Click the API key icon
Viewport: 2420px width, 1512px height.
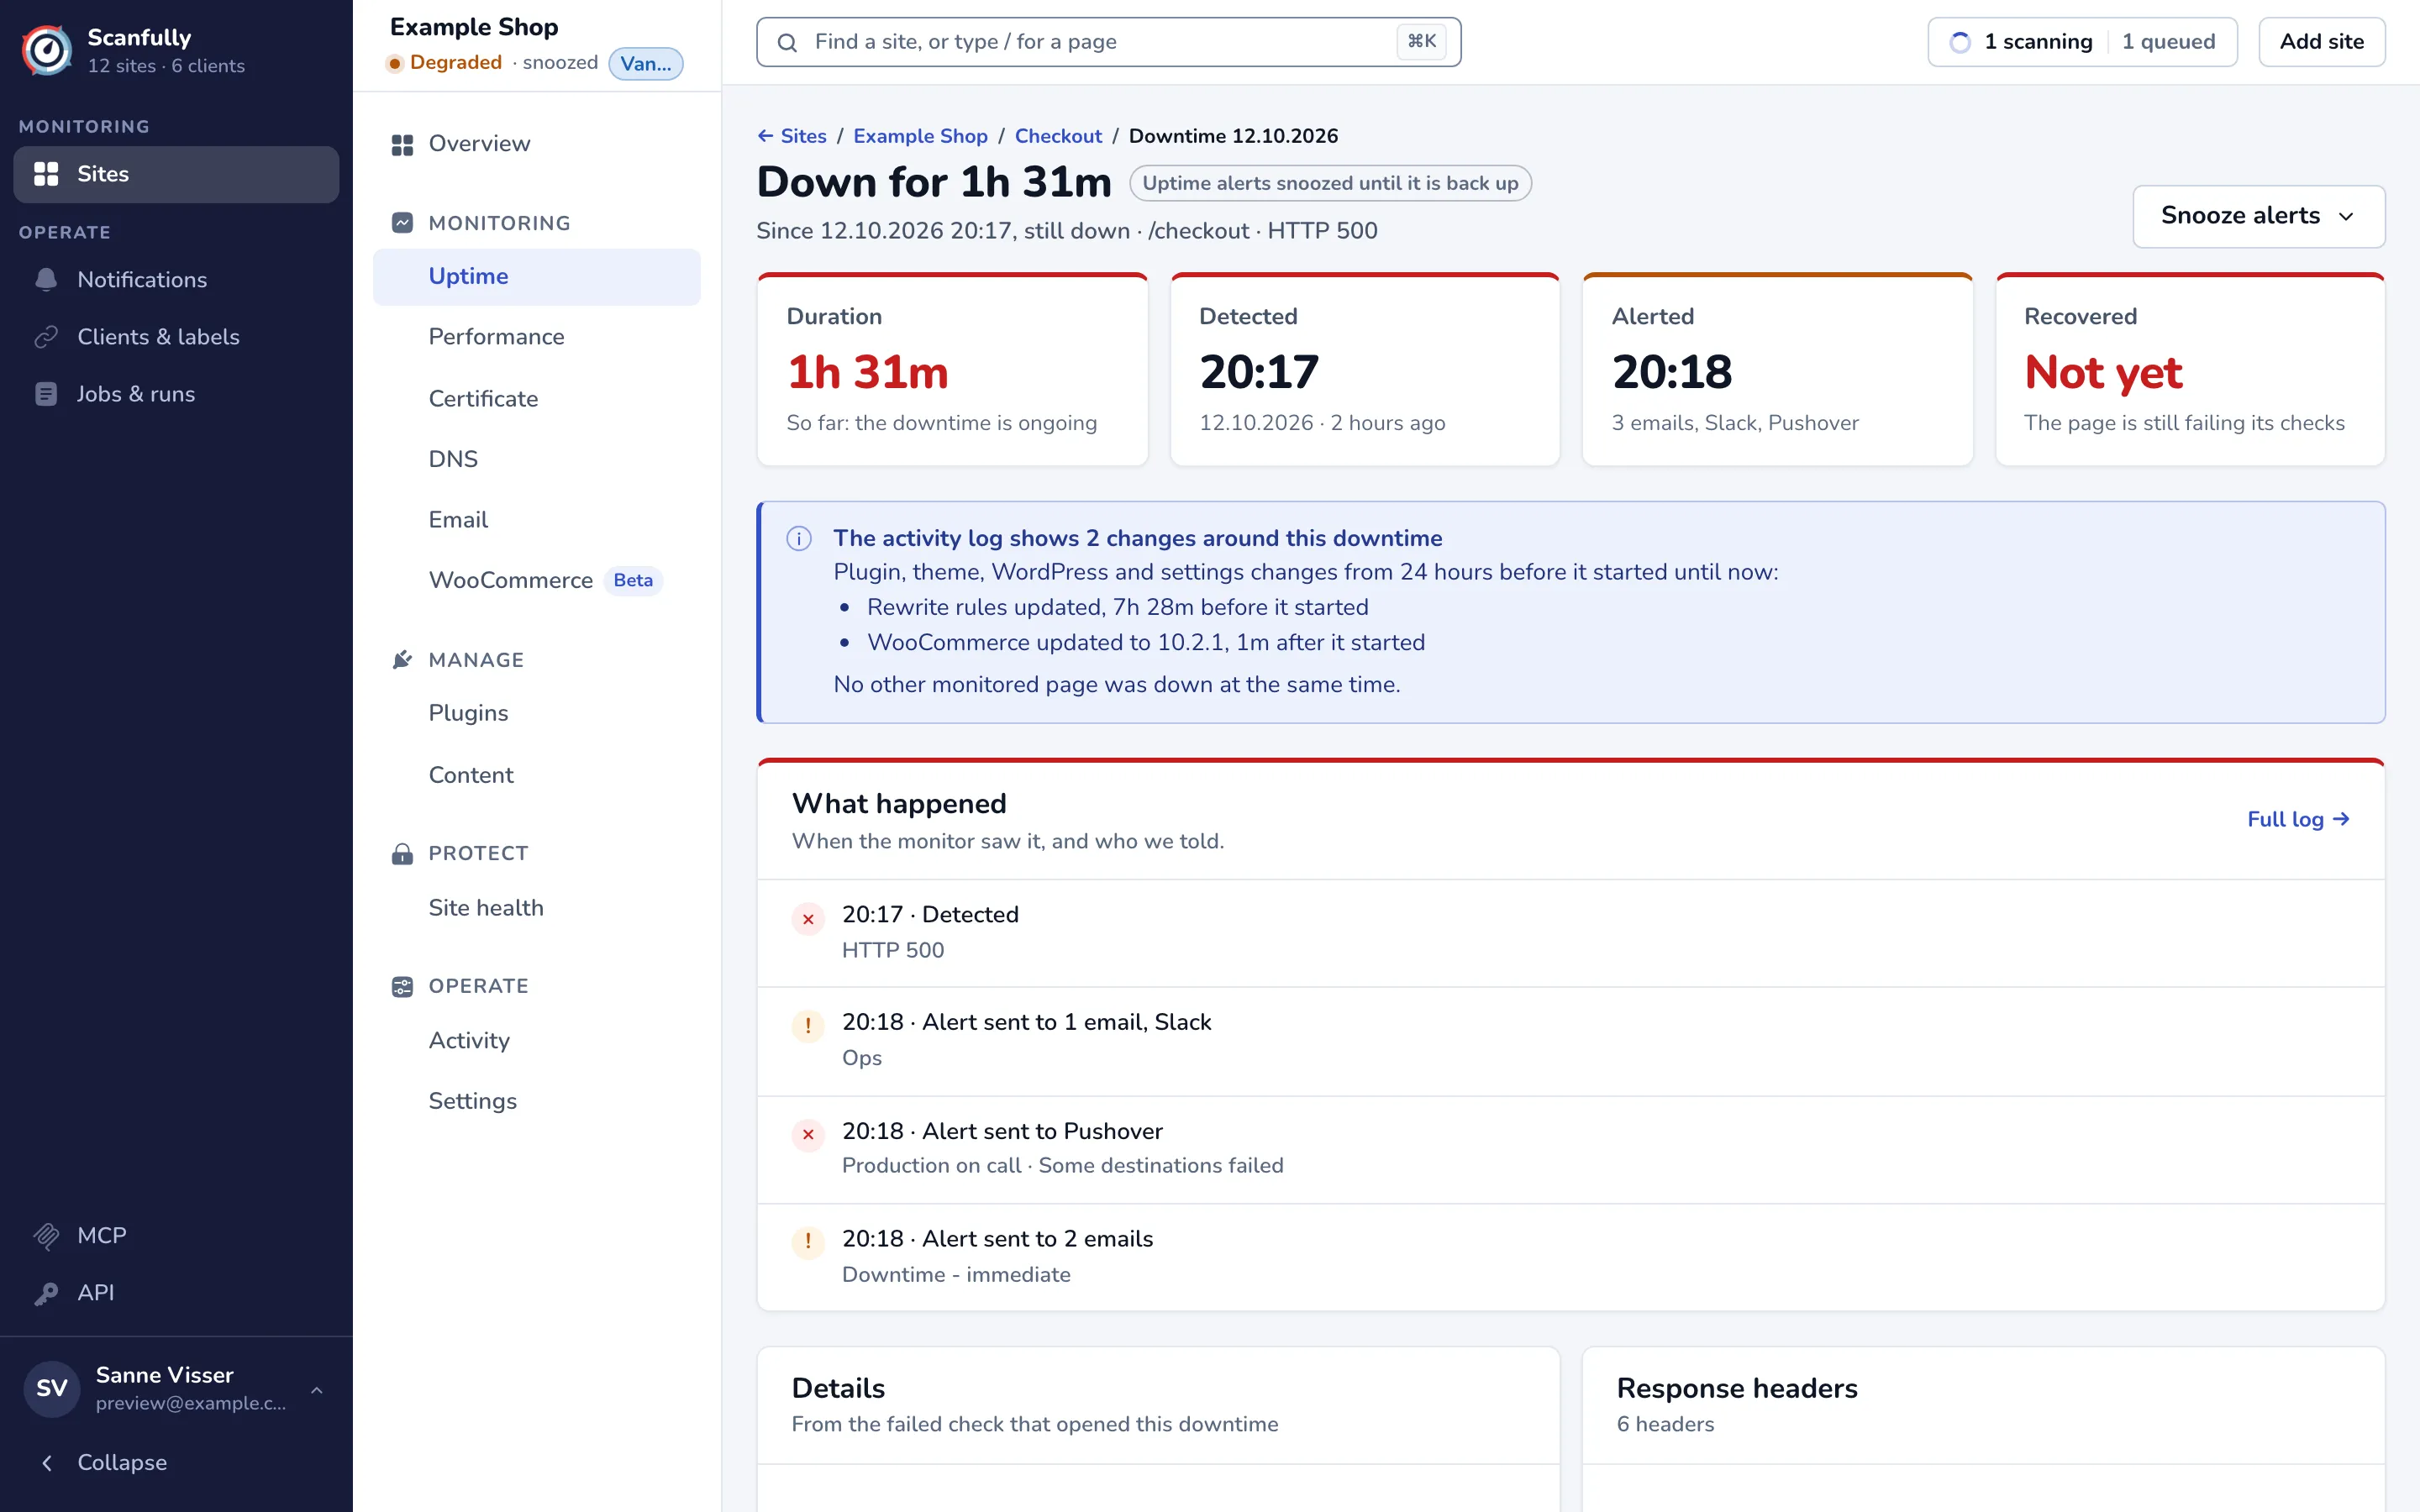pos(46,1293)
